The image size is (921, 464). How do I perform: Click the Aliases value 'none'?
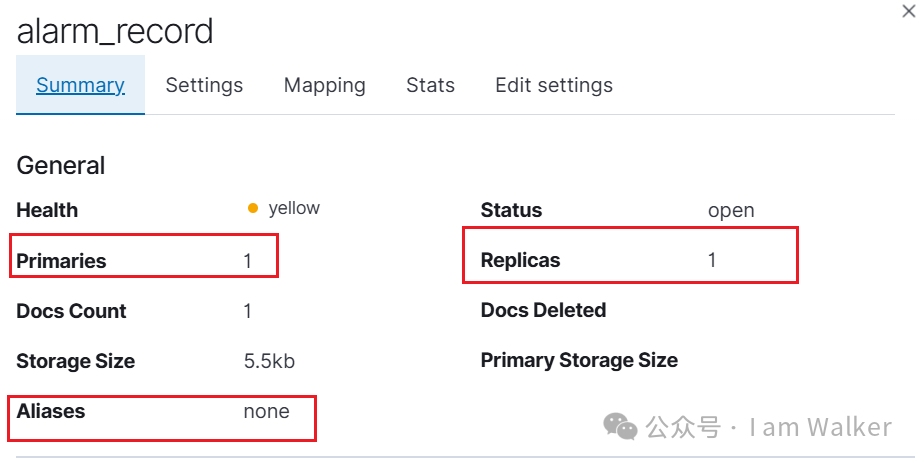(266, 411)
